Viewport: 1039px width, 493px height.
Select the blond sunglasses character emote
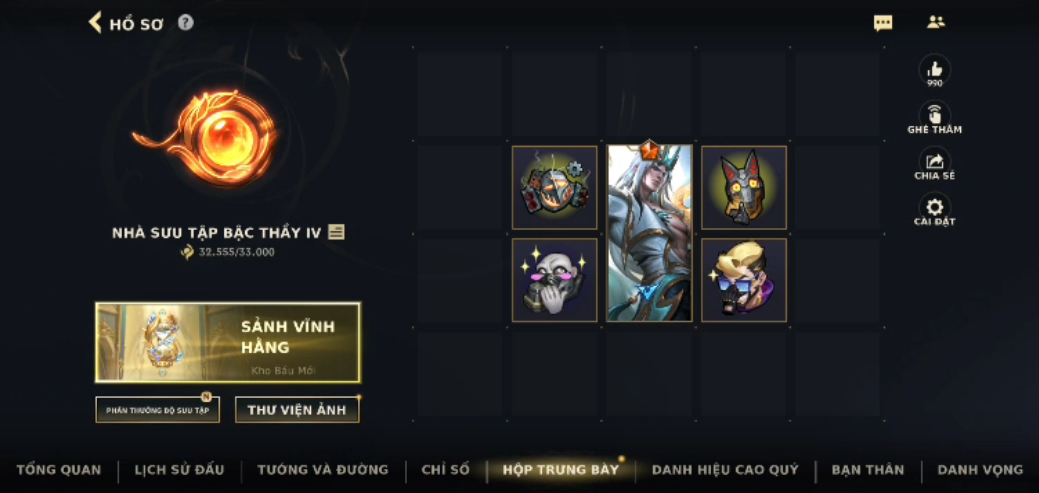click(744, 280)
